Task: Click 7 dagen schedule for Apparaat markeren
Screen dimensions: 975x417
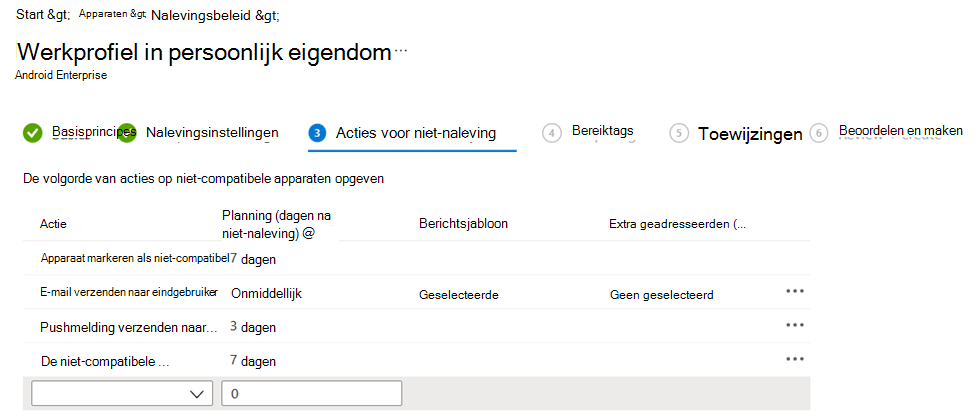Action: [x=252, y=259]
